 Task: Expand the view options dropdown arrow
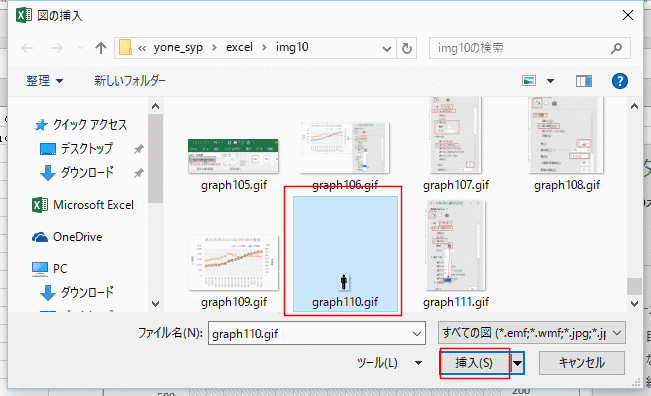pyautogui.click(x=550, y=81)
